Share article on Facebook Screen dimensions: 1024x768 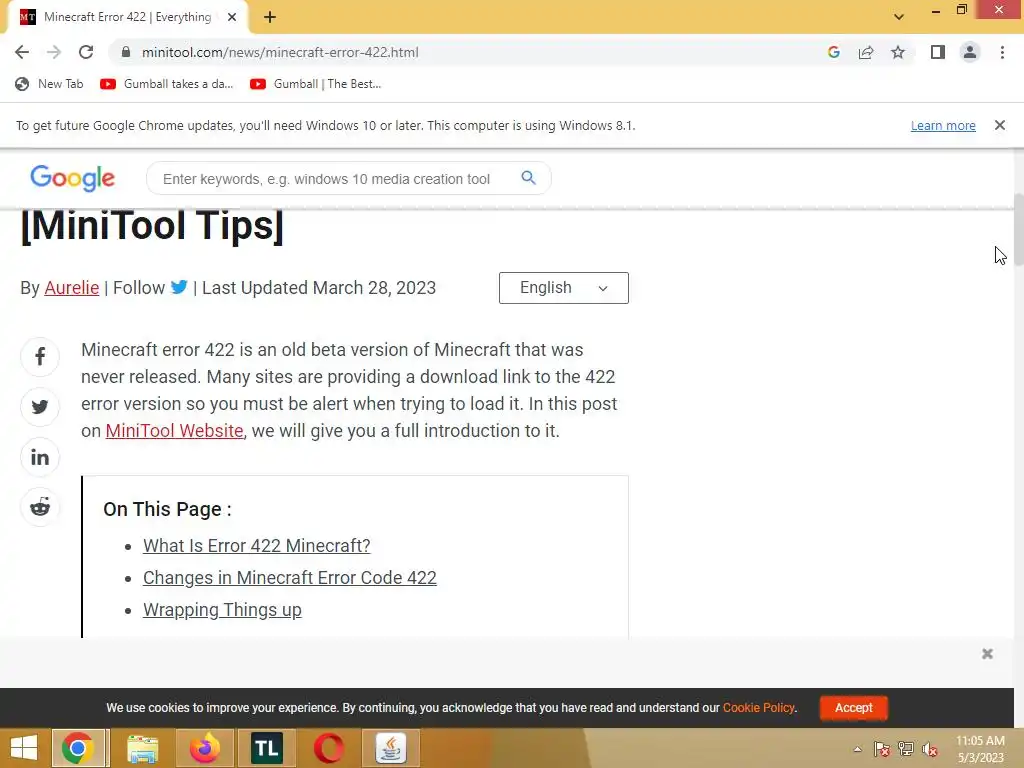tap(40, 357)
